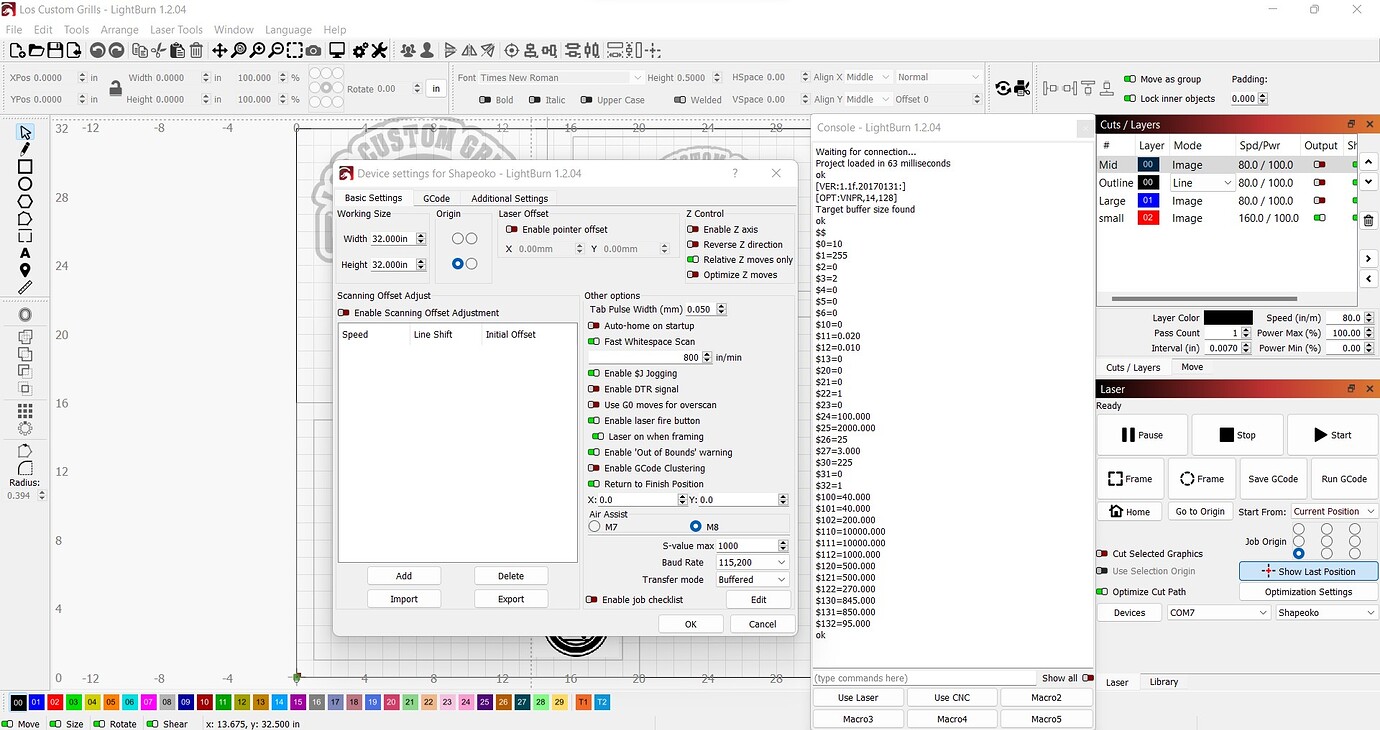Enable Fast Whitespace Scan
Image resolution: width=1380 pixels, height=730 pixels.
pos(594,341)
